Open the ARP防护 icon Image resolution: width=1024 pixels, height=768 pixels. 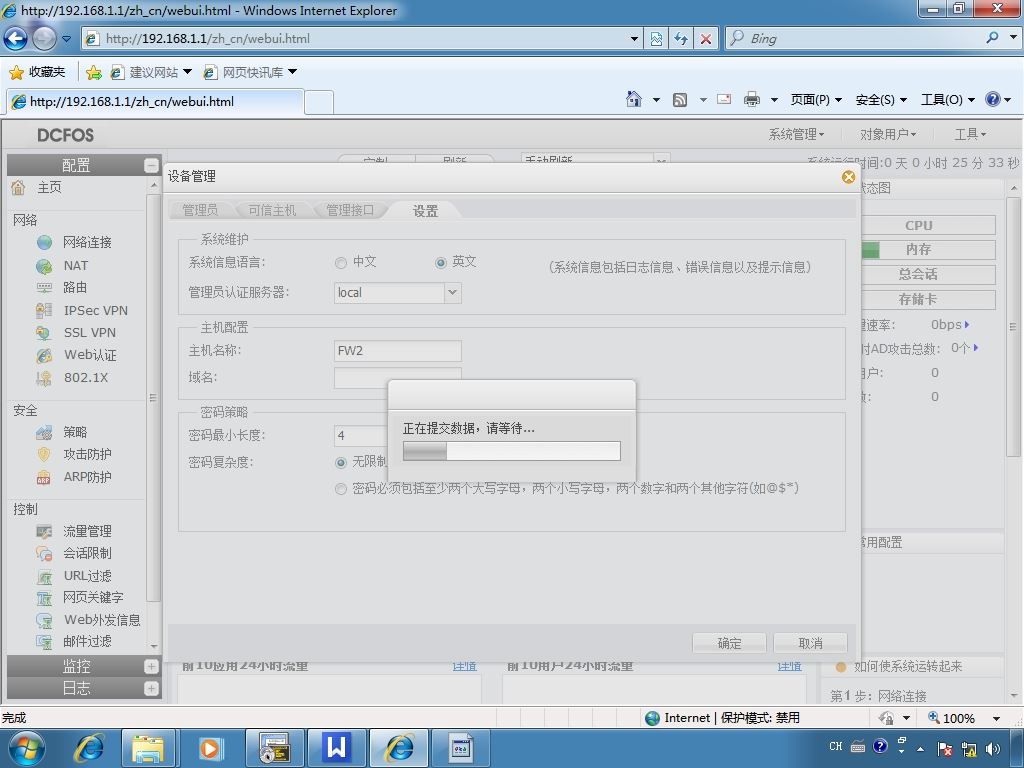click(44, 477)
